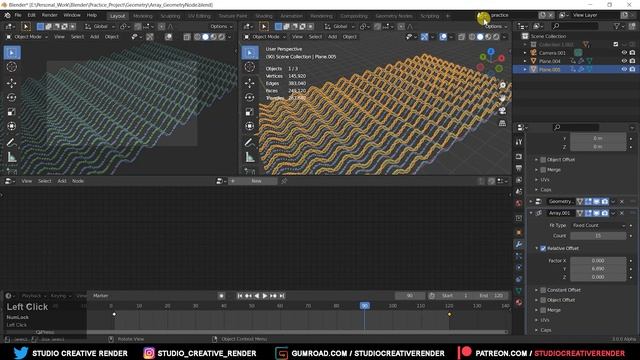Viewport: 640px width, 360px height.
Task: Open the File menu
Action: click(18, 16)
